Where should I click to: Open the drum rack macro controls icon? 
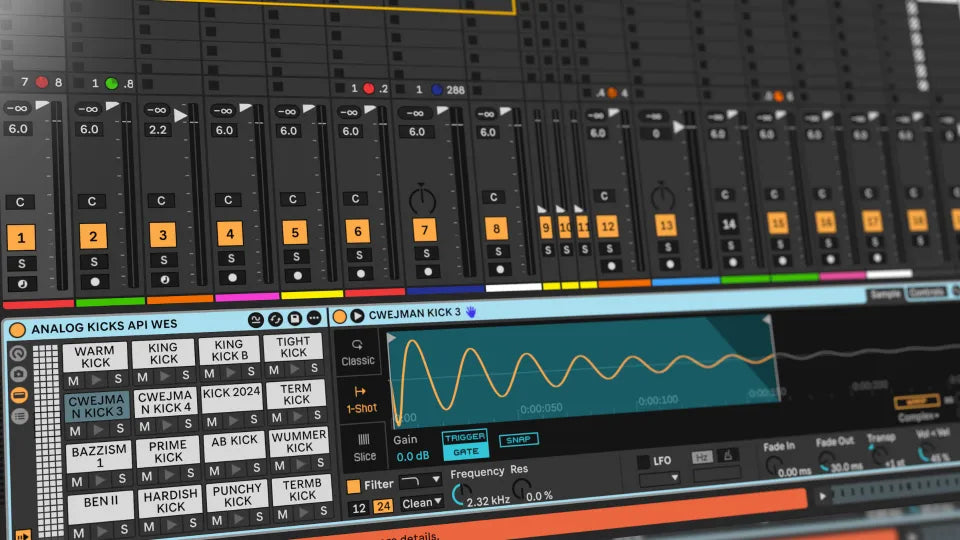[x=256, y=320]
